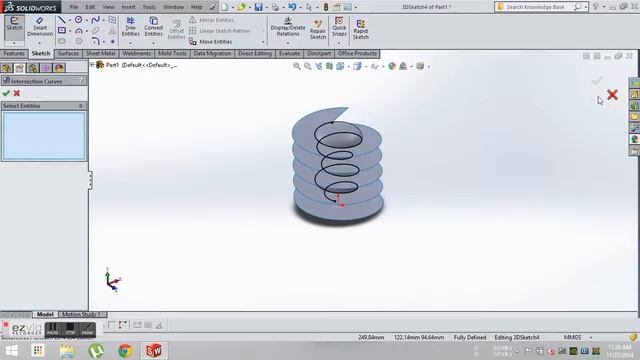Switch to the Motion Study 1 tab
This screenshot has height=360, width=640.
(x=81, y=314)
